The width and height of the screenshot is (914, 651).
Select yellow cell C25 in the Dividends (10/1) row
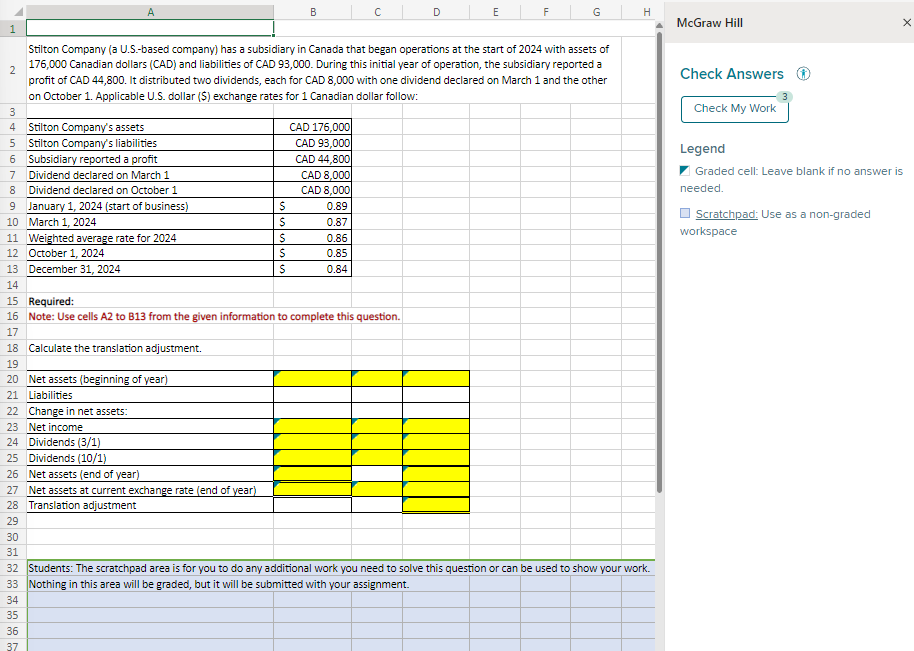(377, 458)
